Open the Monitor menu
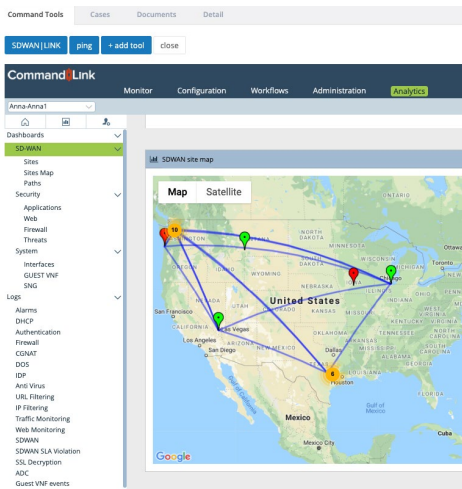 (138, 91)
